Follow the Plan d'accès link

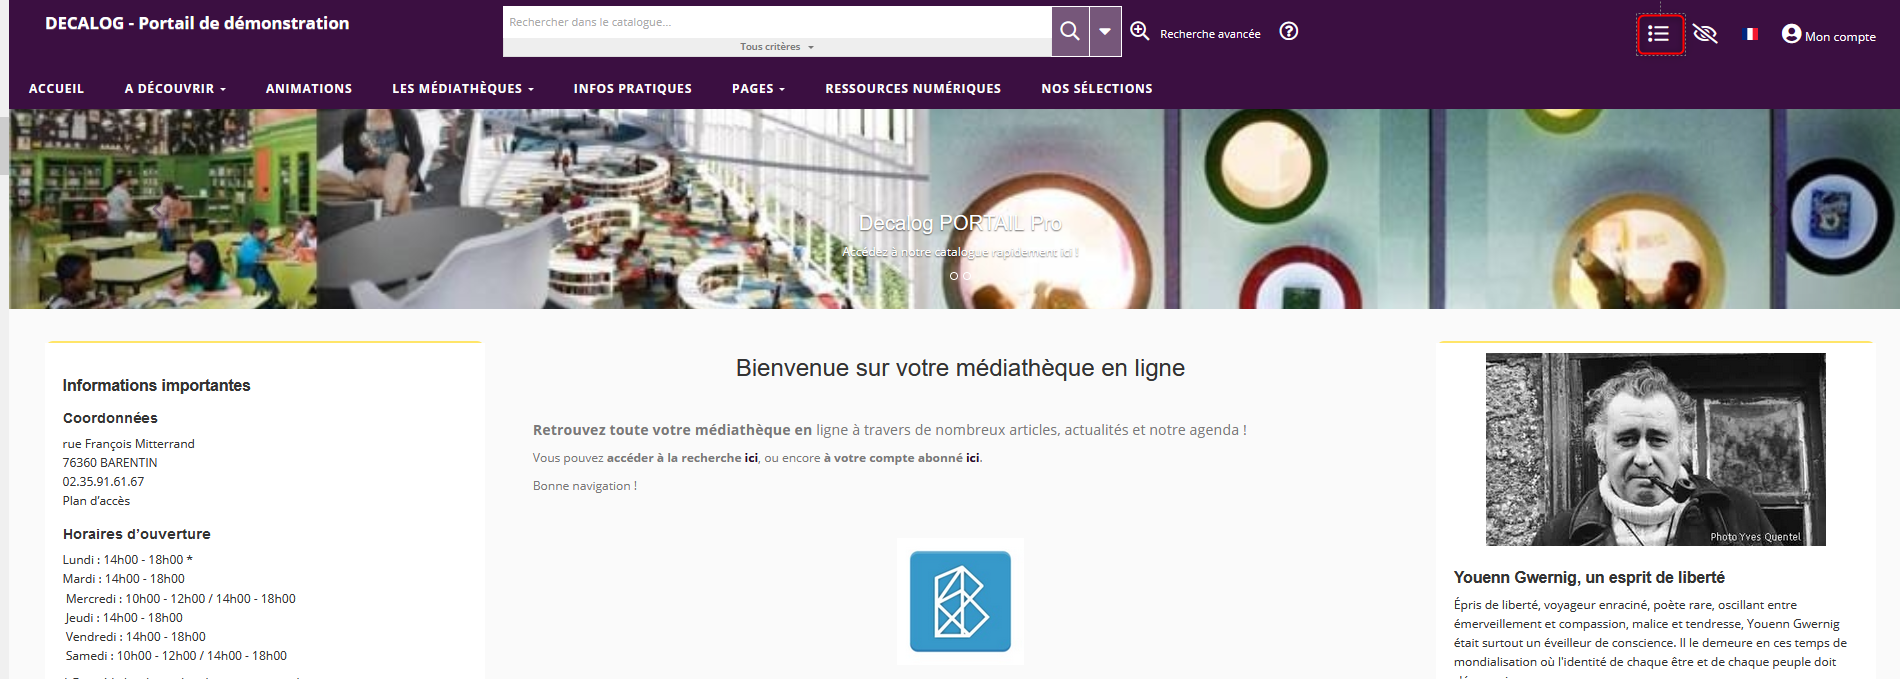pyautogui.click(x=96, y=501)
